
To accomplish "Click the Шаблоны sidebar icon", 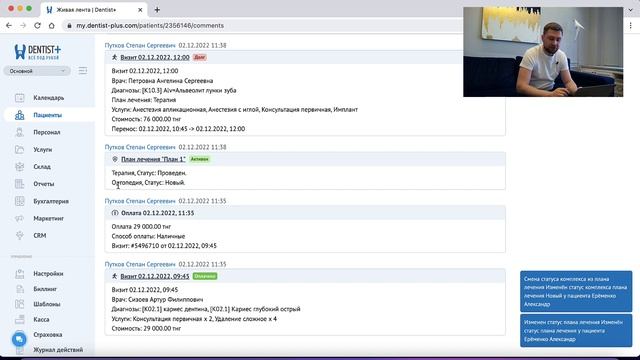I will [20, 304].
